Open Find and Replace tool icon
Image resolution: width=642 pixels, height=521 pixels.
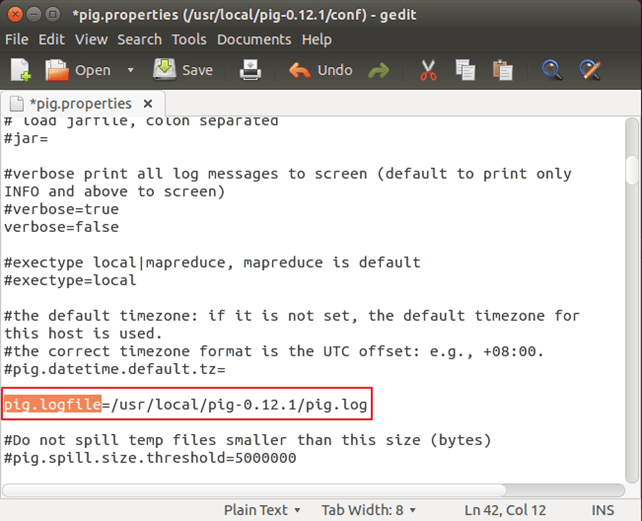(x=590, y=70)
